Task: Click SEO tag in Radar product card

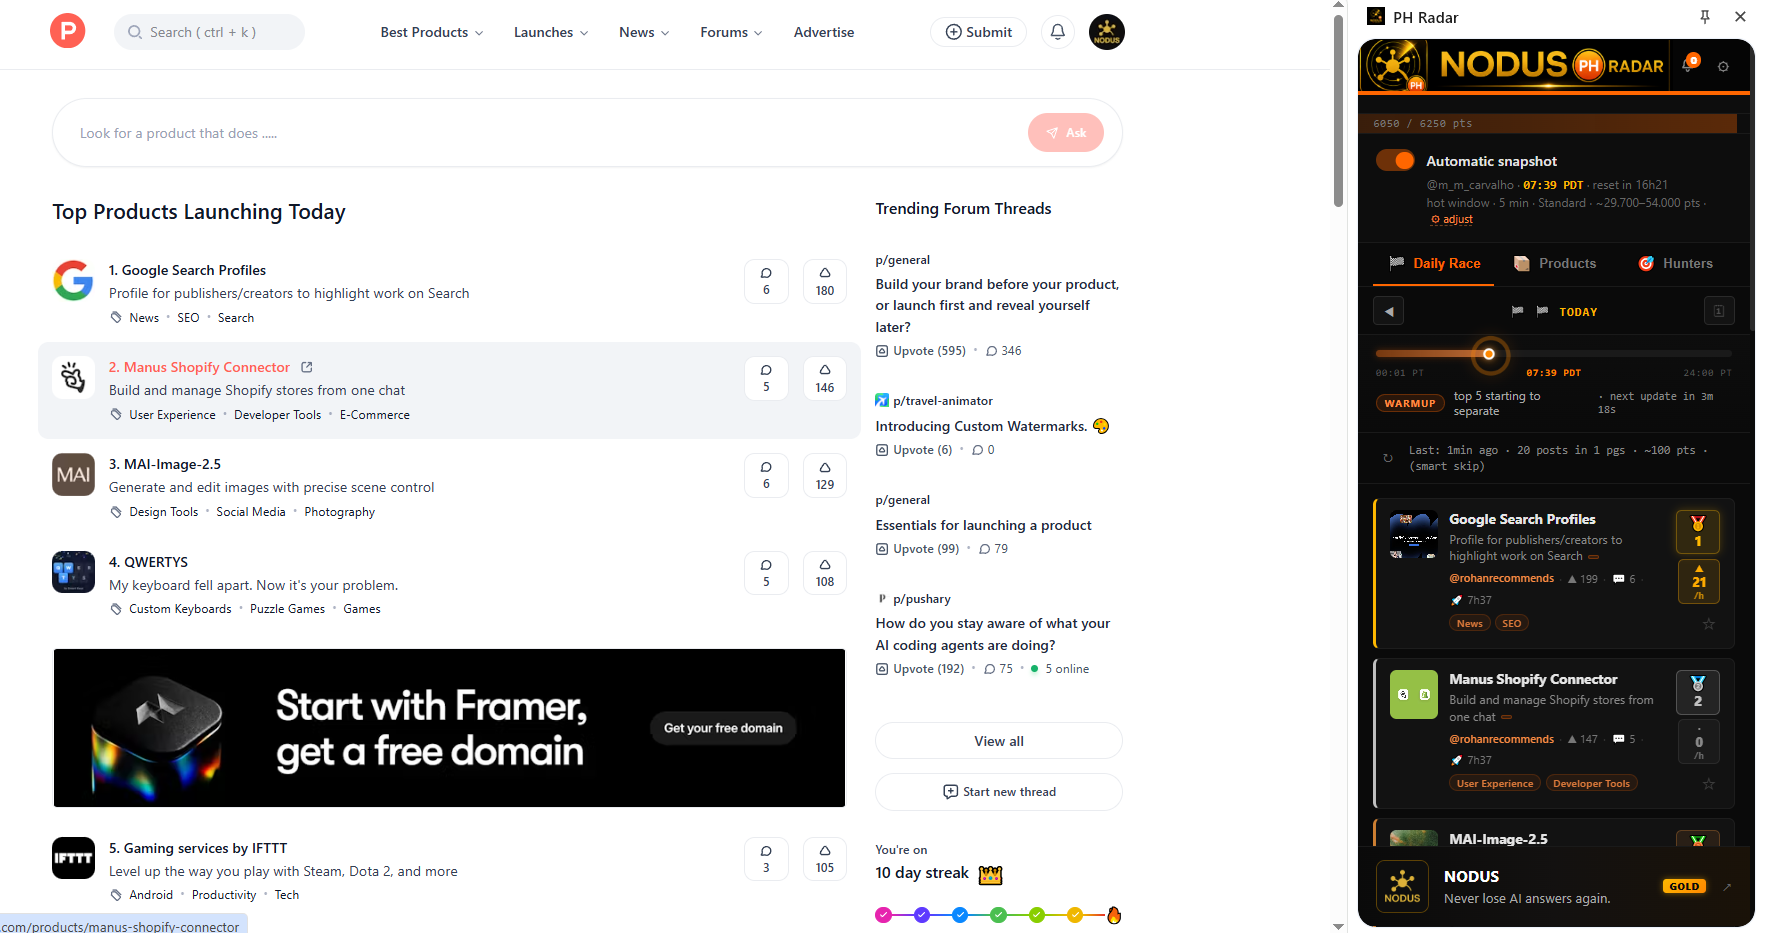Action: coord(1511,623)
